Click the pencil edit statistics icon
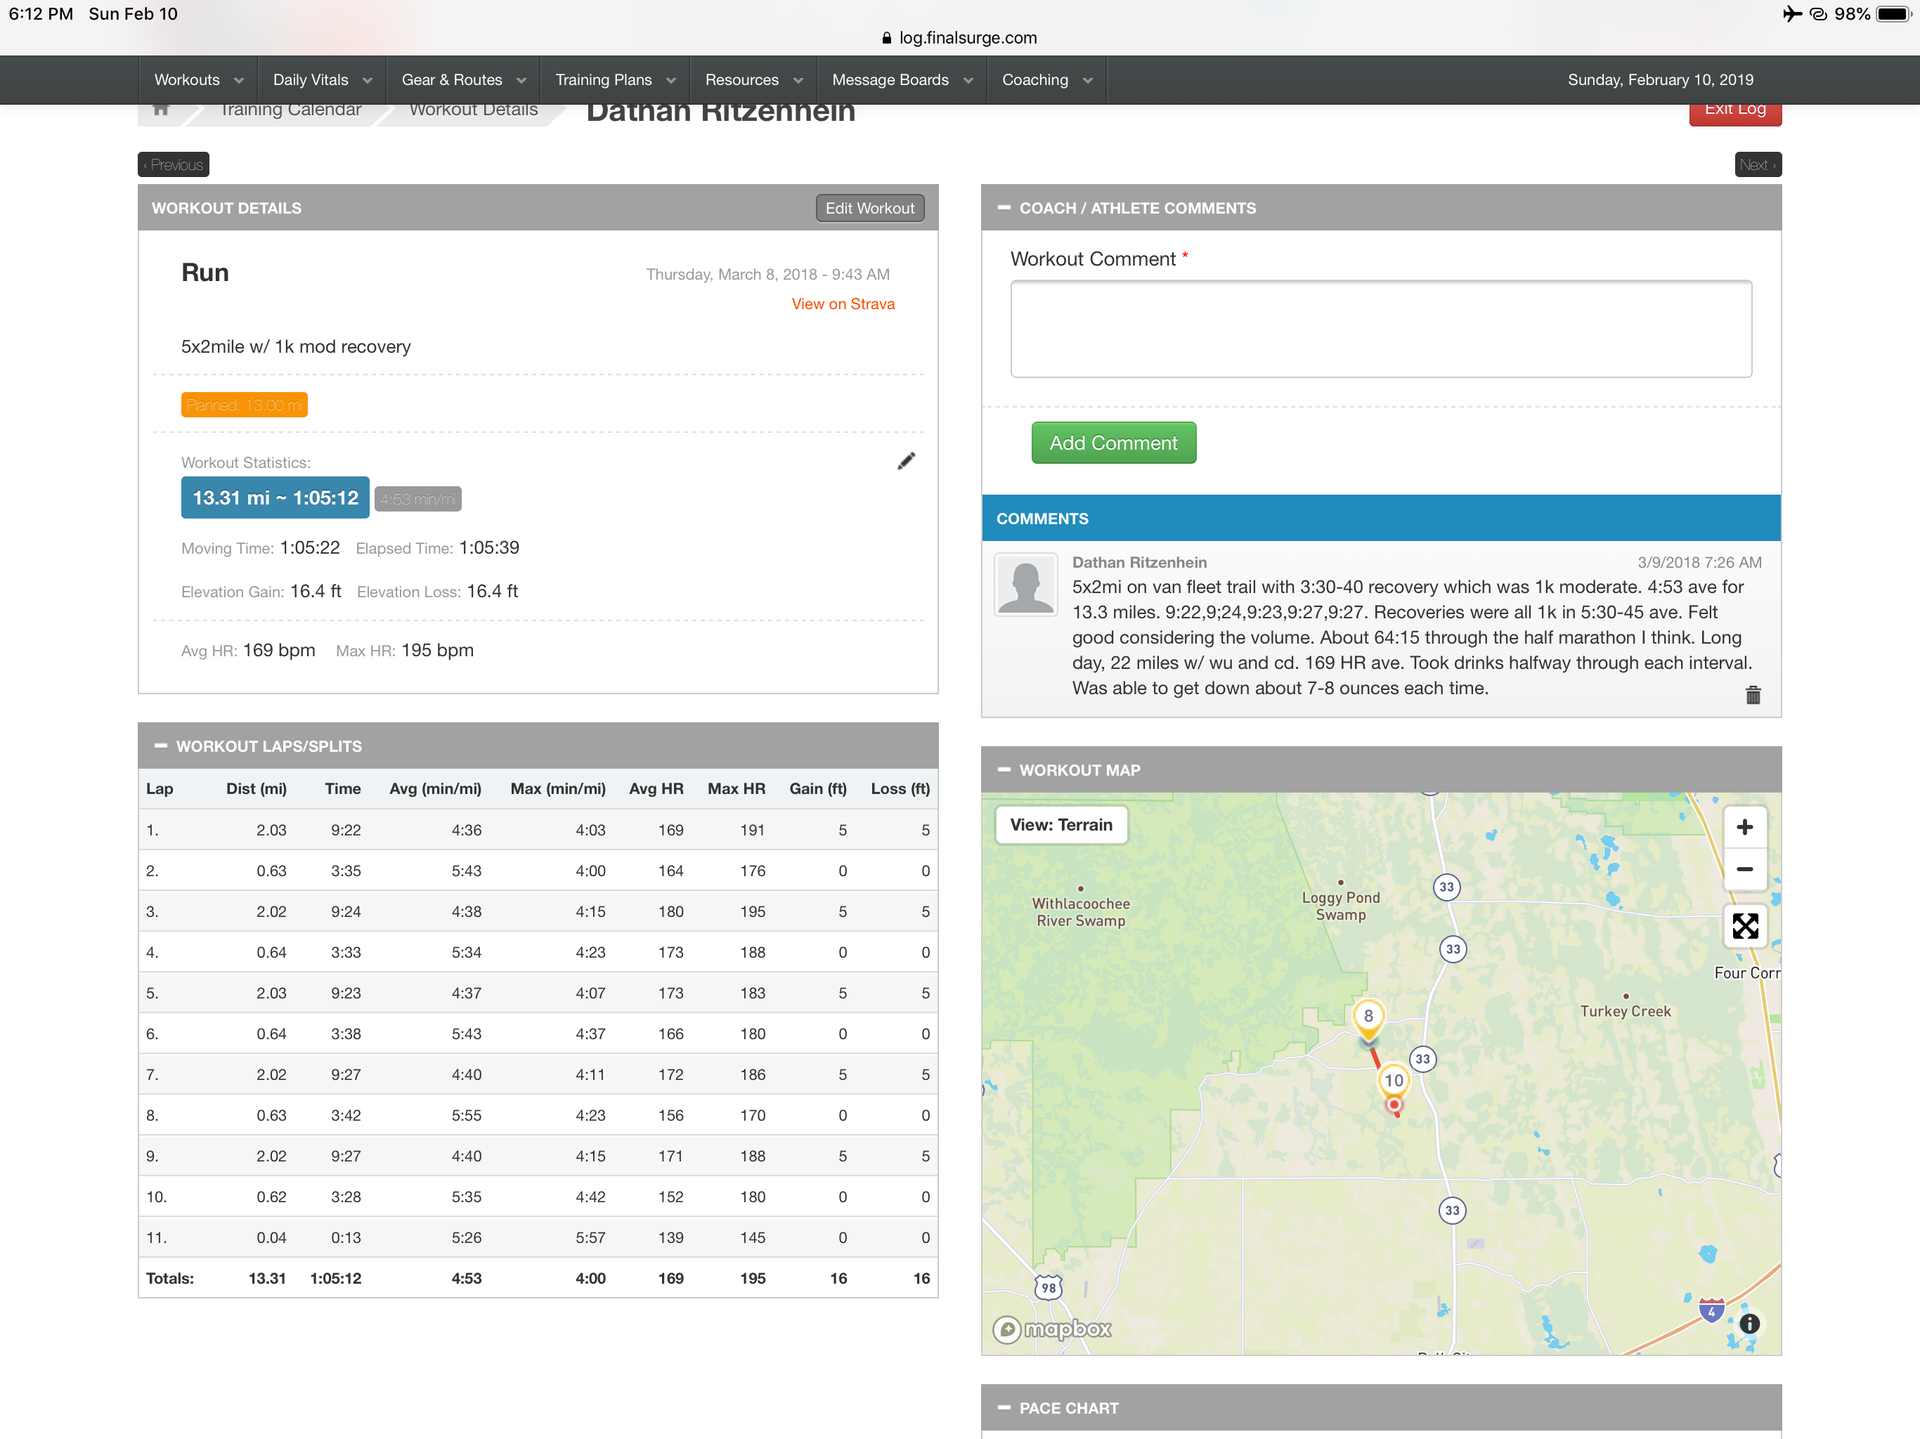1920x1439 pixels. pyautogui.click(x=906, y=461)
